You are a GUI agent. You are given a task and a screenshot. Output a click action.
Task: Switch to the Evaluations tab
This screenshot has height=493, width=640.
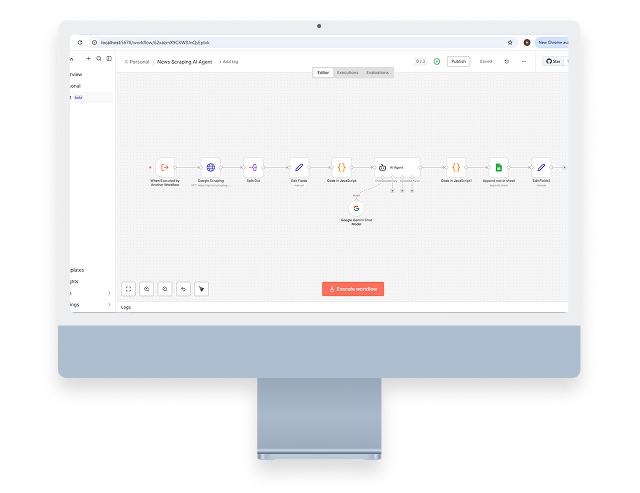377,73
